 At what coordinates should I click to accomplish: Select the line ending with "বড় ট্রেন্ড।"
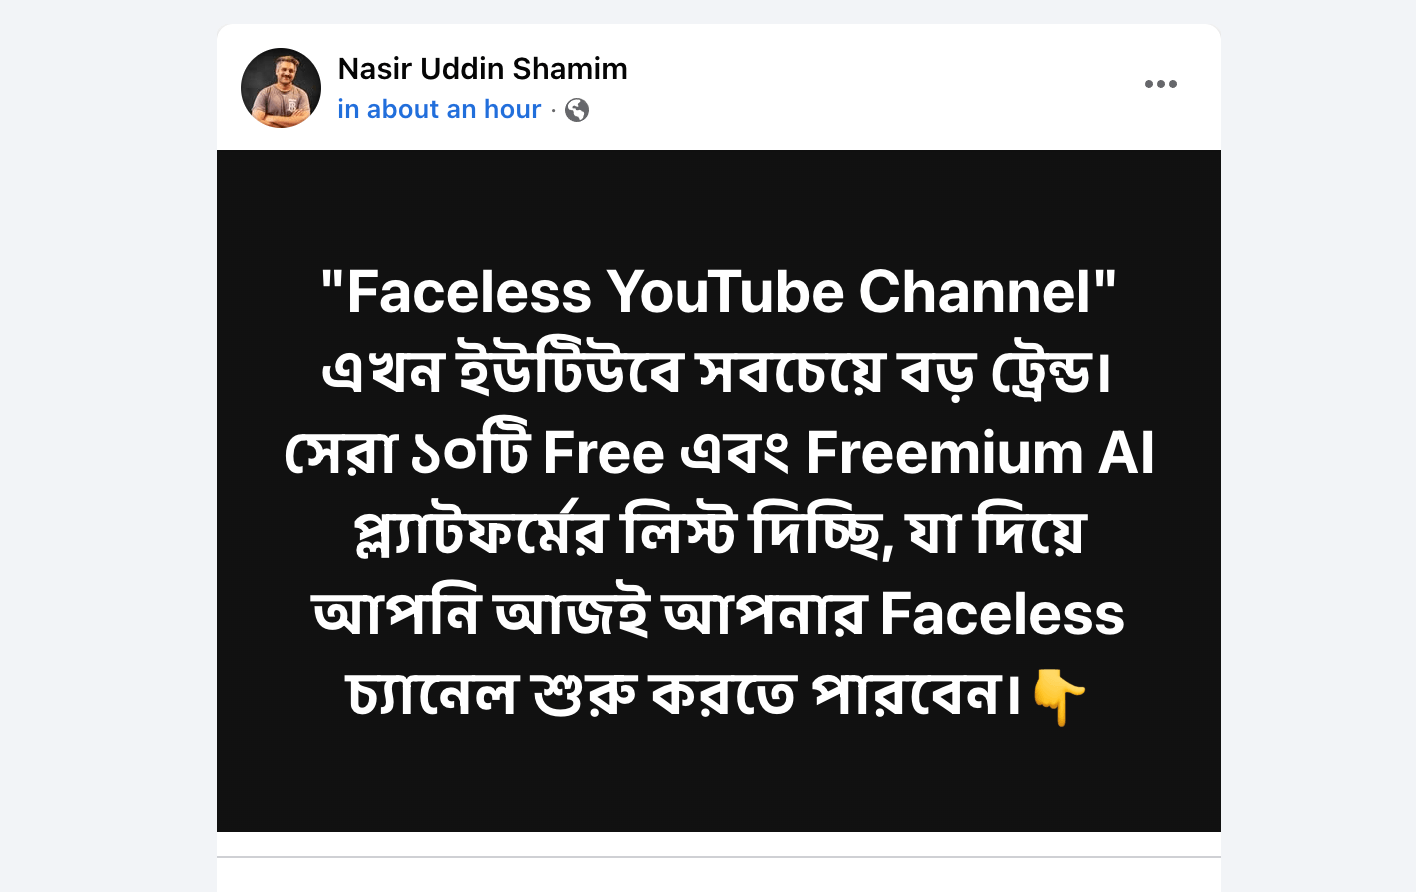(718, 373)
